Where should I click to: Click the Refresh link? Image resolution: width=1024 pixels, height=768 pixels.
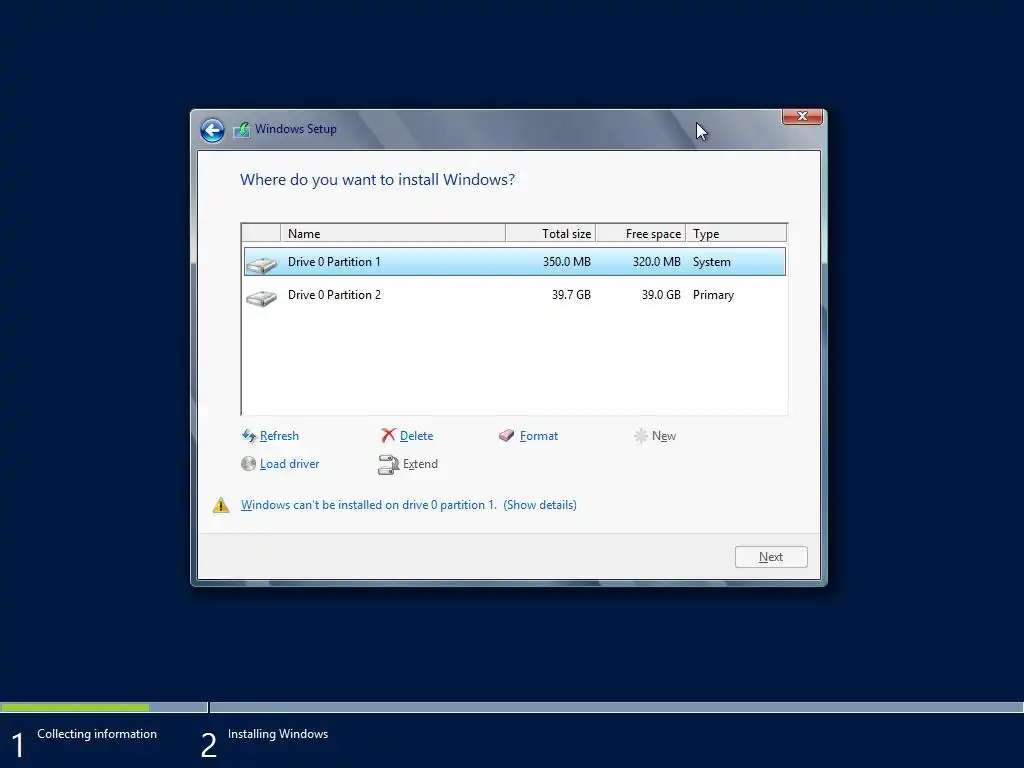[279, 436]
